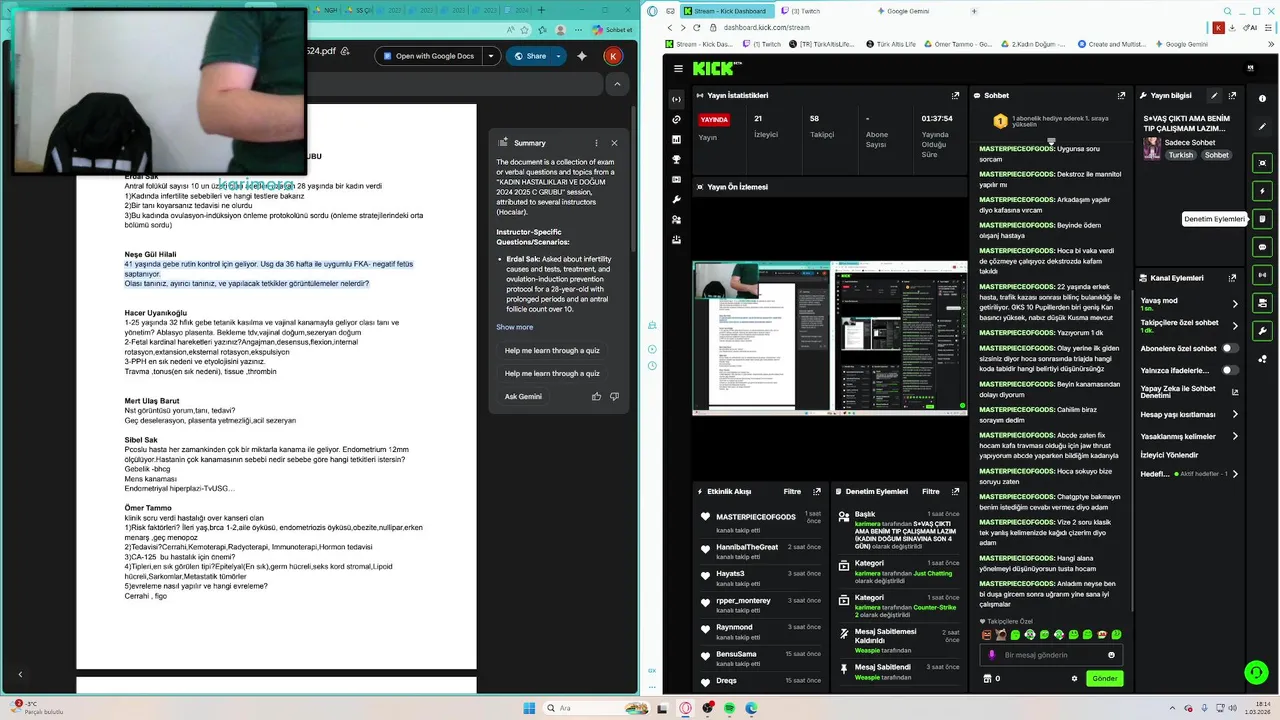Click the KICK logo
Screen dimensions: 1280x720
click(x=717, y=68)
